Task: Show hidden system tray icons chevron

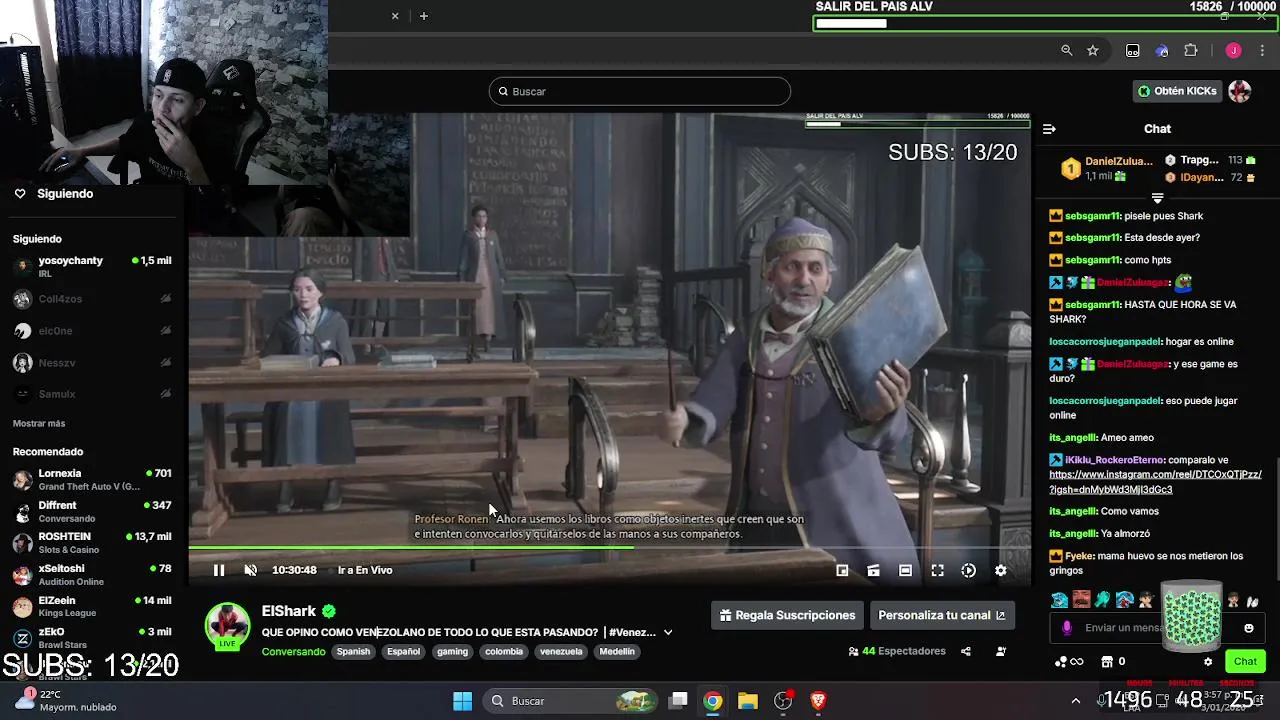Action: coord(1076,701)
